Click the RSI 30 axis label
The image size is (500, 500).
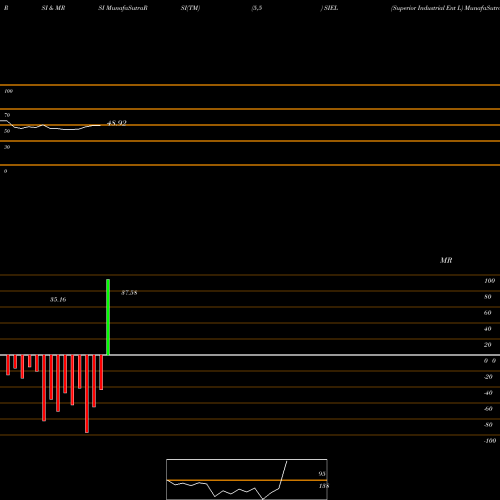click(x=7, y=147)
